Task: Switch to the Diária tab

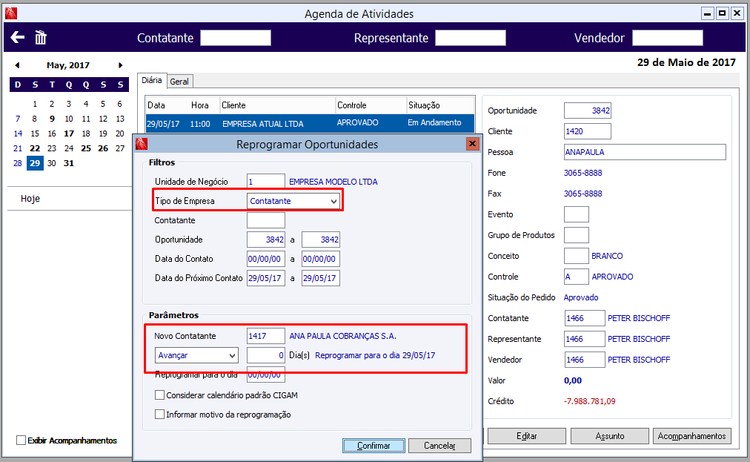Action: (152, 80)
